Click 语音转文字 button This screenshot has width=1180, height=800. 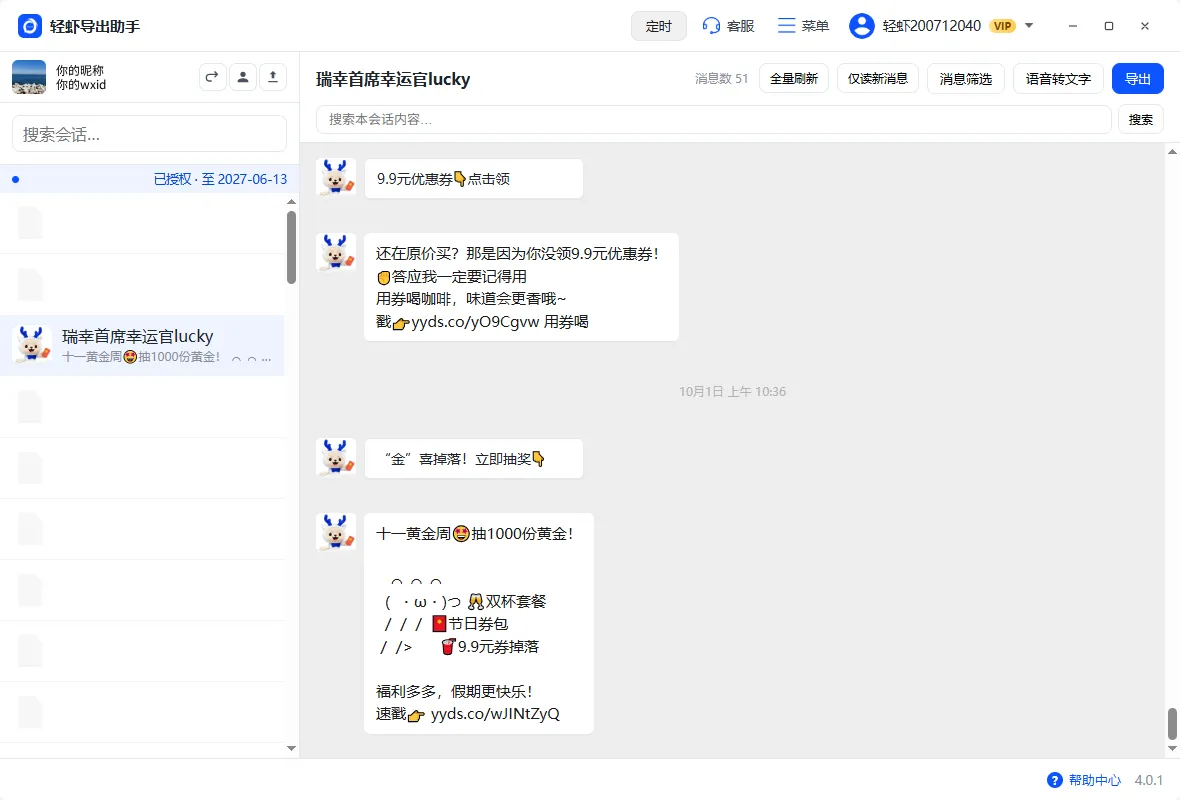tap(1058, 78)
